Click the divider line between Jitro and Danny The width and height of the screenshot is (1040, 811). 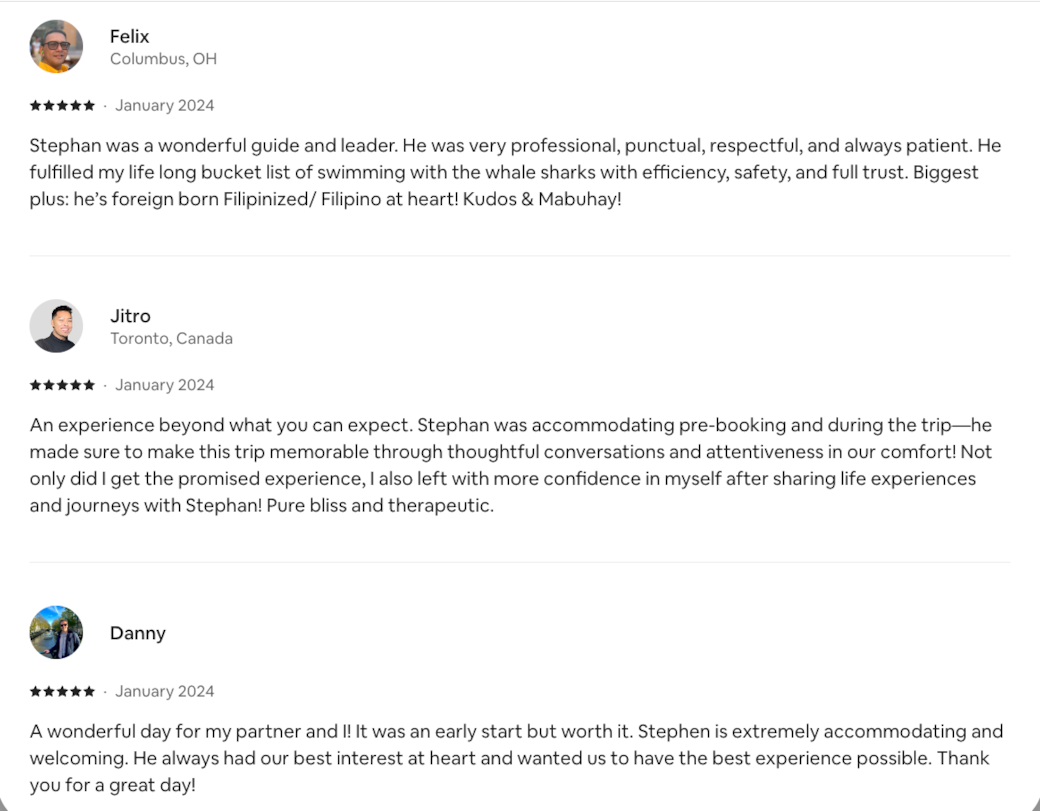(520, 562)
